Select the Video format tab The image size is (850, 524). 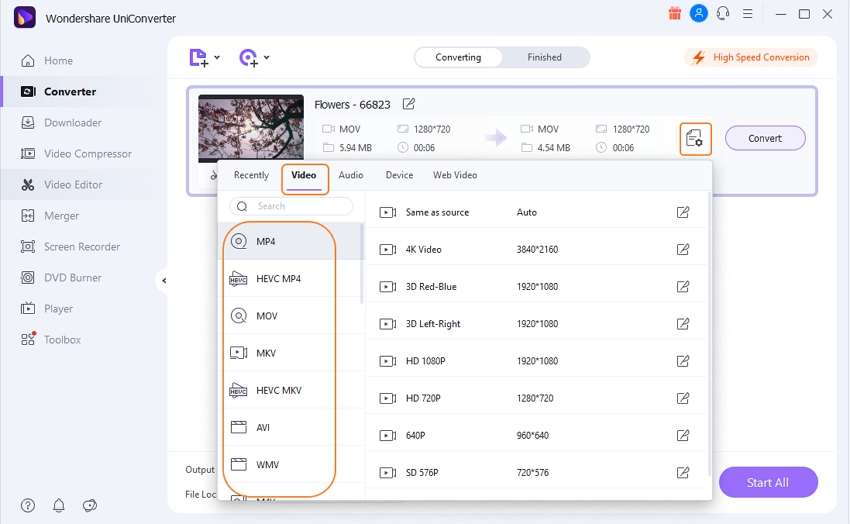tap(304, 175)
